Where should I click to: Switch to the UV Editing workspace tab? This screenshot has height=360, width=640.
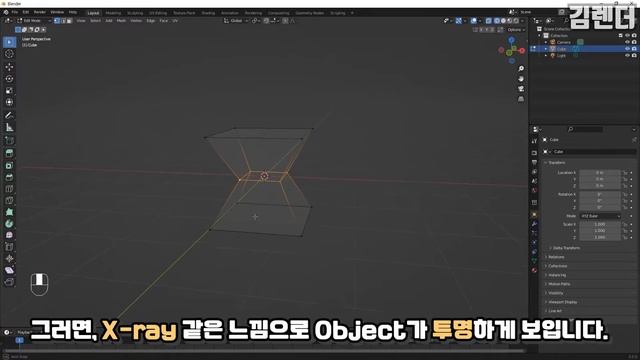(158, 13)
